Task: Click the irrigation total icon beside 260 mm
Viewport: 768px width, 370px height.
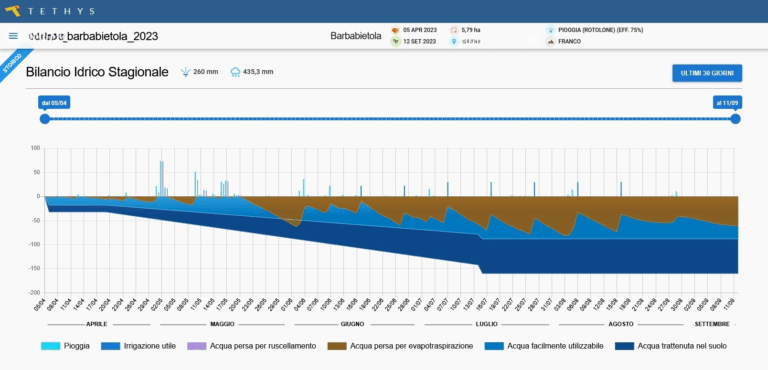Action: pyautogui.click(x=186, y=72)
